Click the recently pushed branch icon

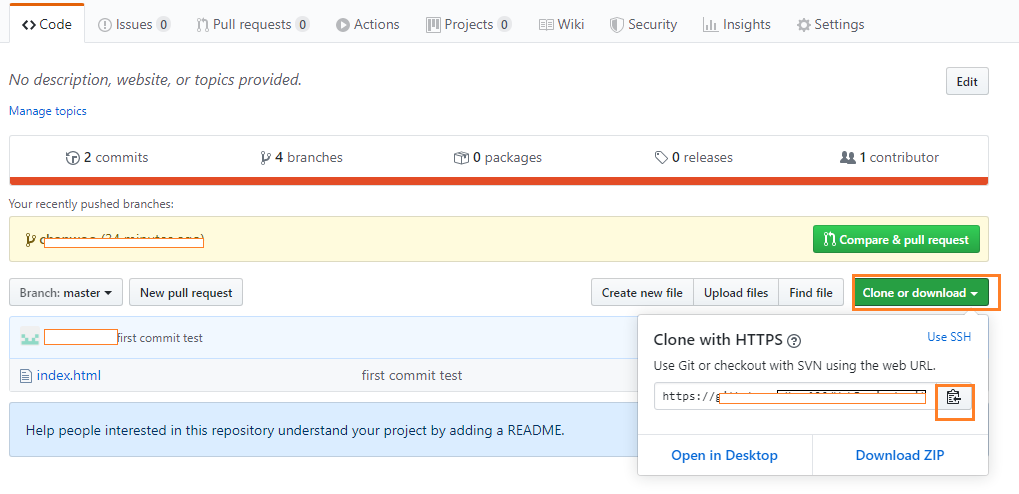click(x=30, y=240)
